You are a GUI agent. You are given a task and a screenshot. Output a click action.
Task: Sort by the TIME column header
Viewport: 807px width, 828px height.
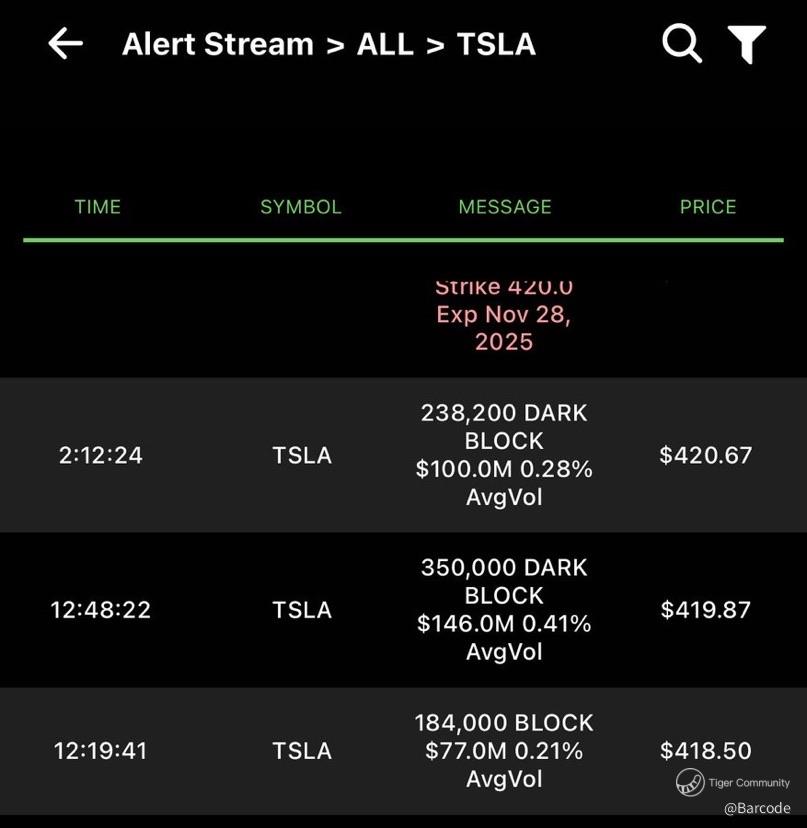(x=97, y=207)
